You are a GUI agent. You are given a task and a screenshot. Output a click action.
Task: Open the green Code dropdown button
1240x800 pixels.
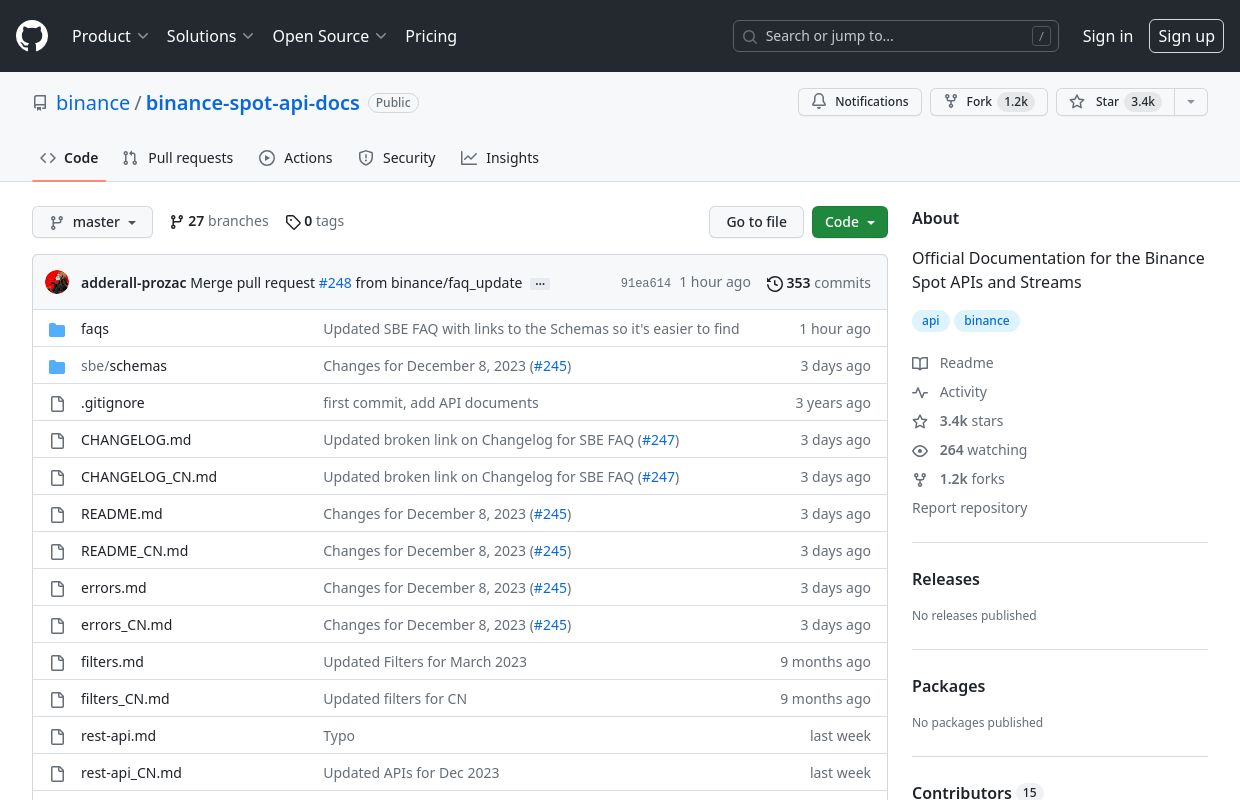click(x=849, y=222)
